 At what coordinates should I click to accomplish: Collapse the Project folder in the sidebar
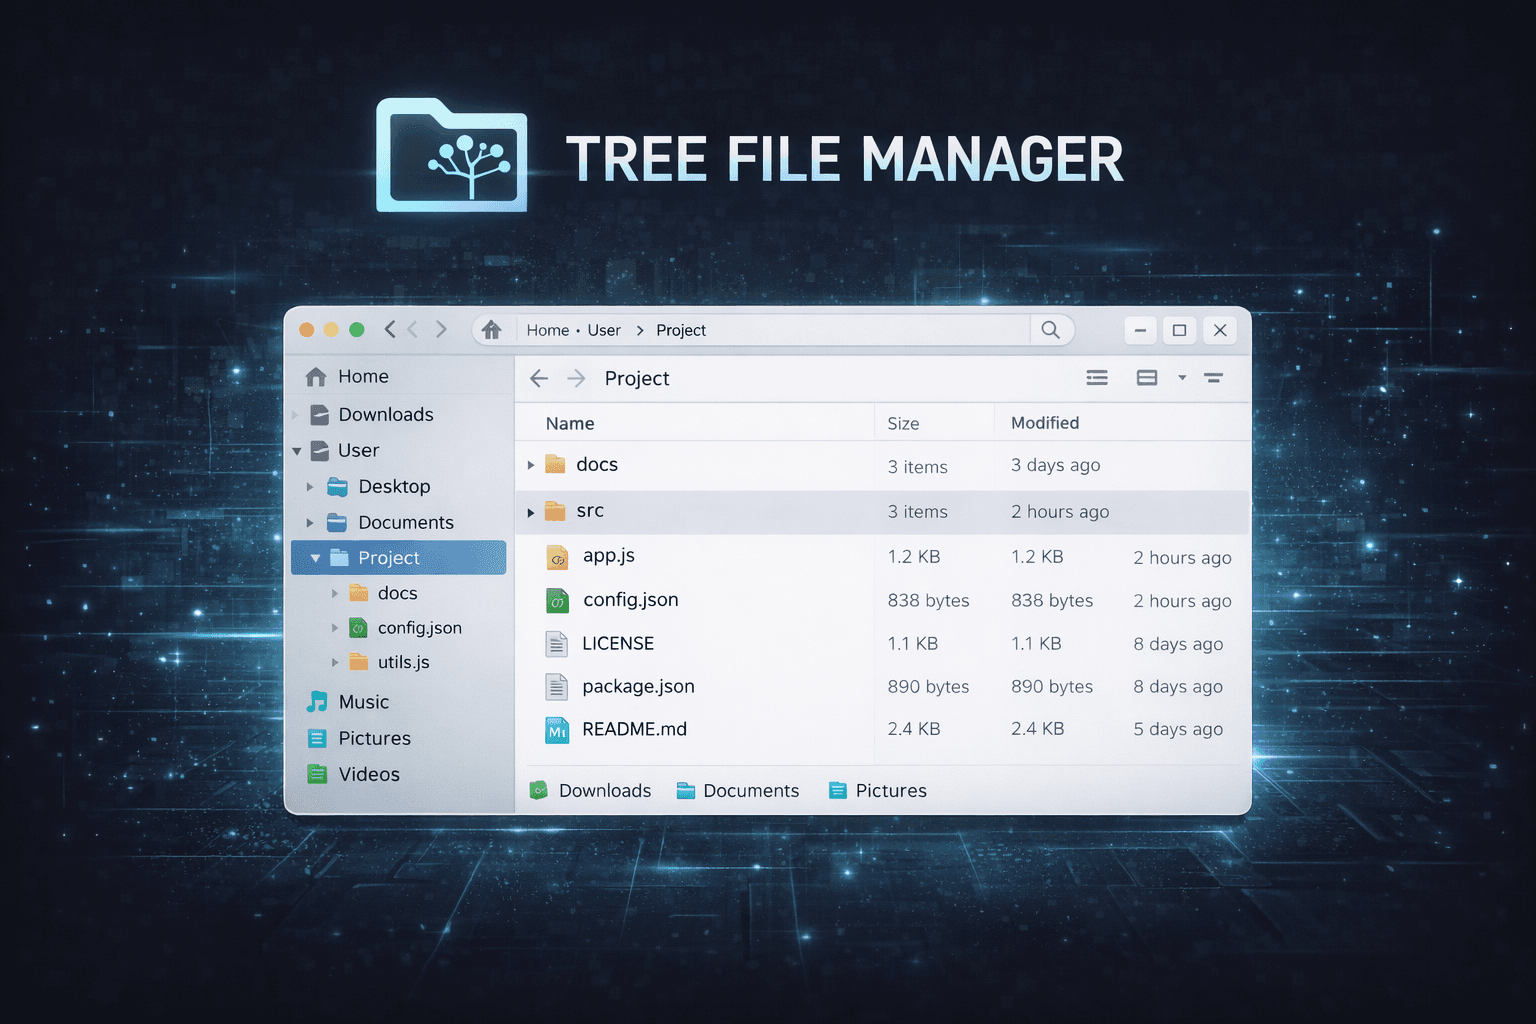point(315,557)
